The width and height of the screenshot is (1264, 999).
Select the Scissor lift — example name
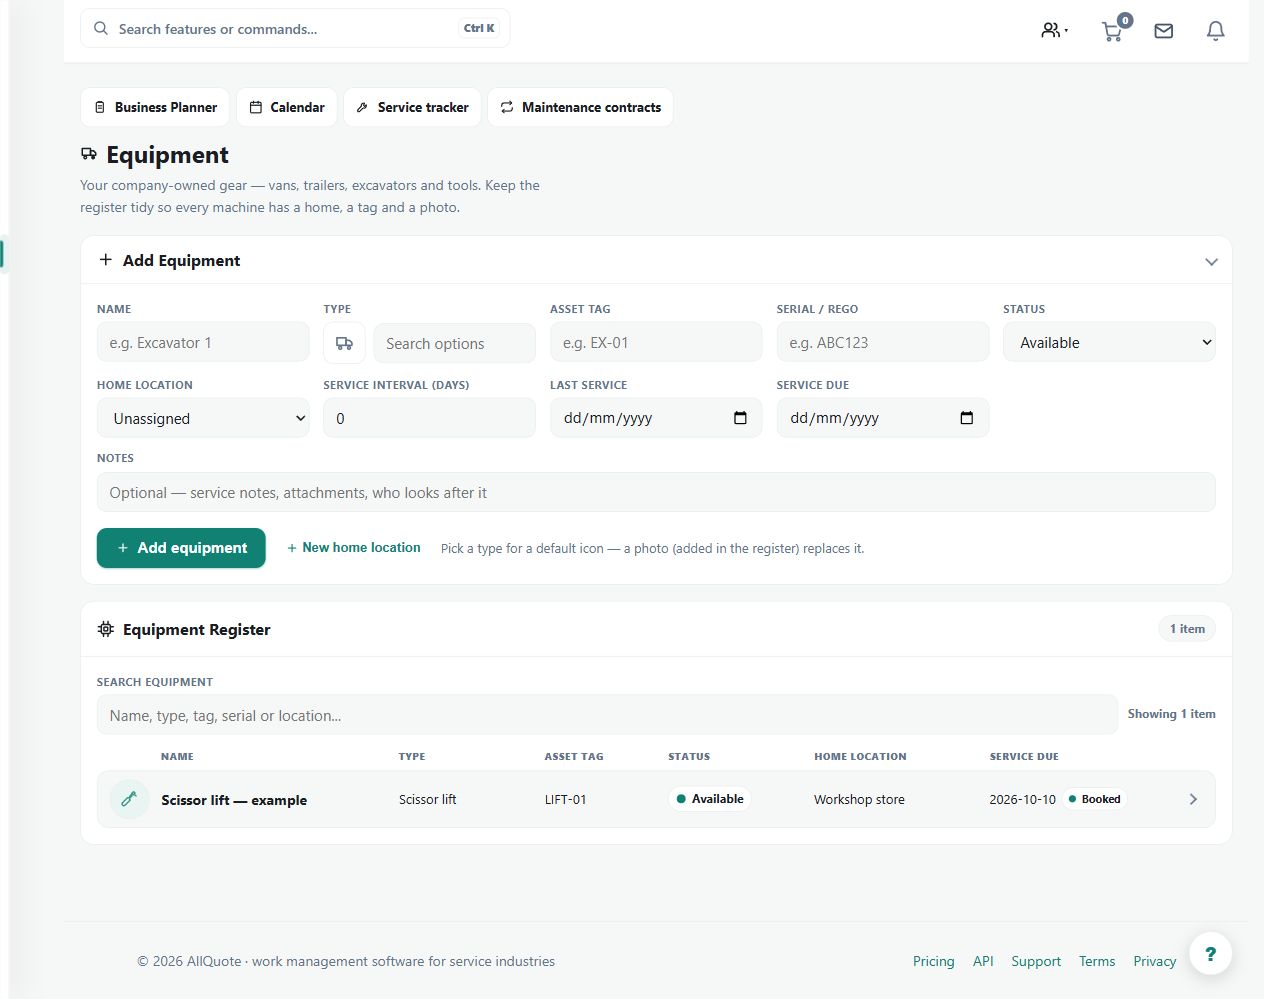click(234, 800)
